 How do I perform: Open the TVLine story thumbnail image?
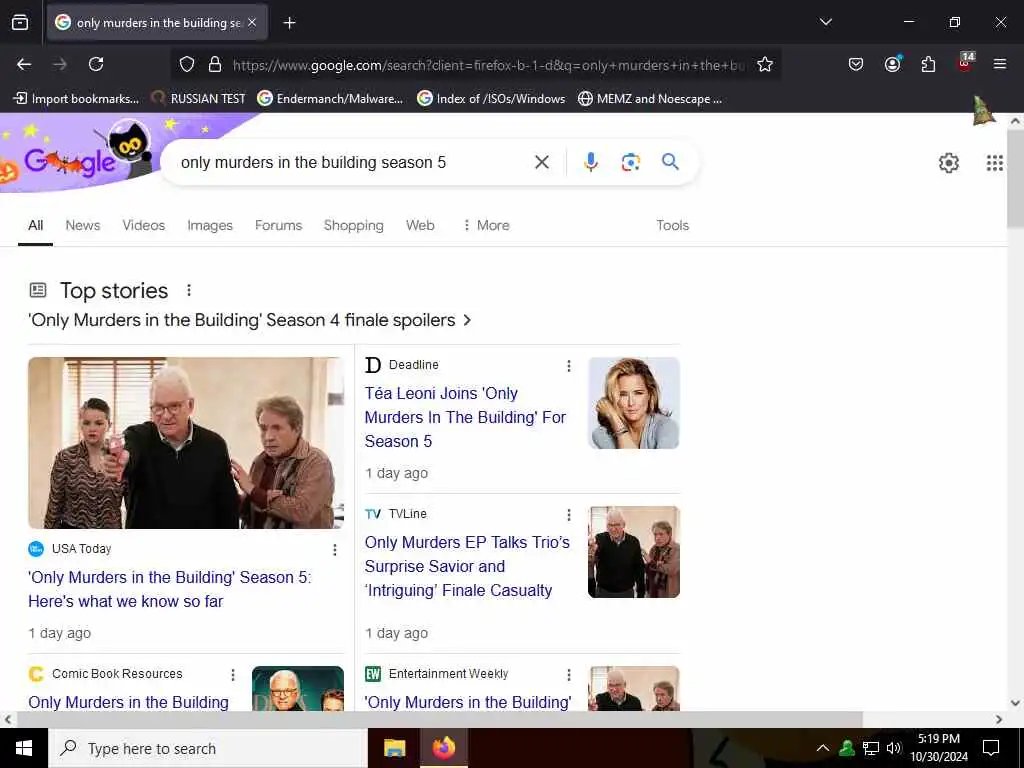[x=633, y=552]
